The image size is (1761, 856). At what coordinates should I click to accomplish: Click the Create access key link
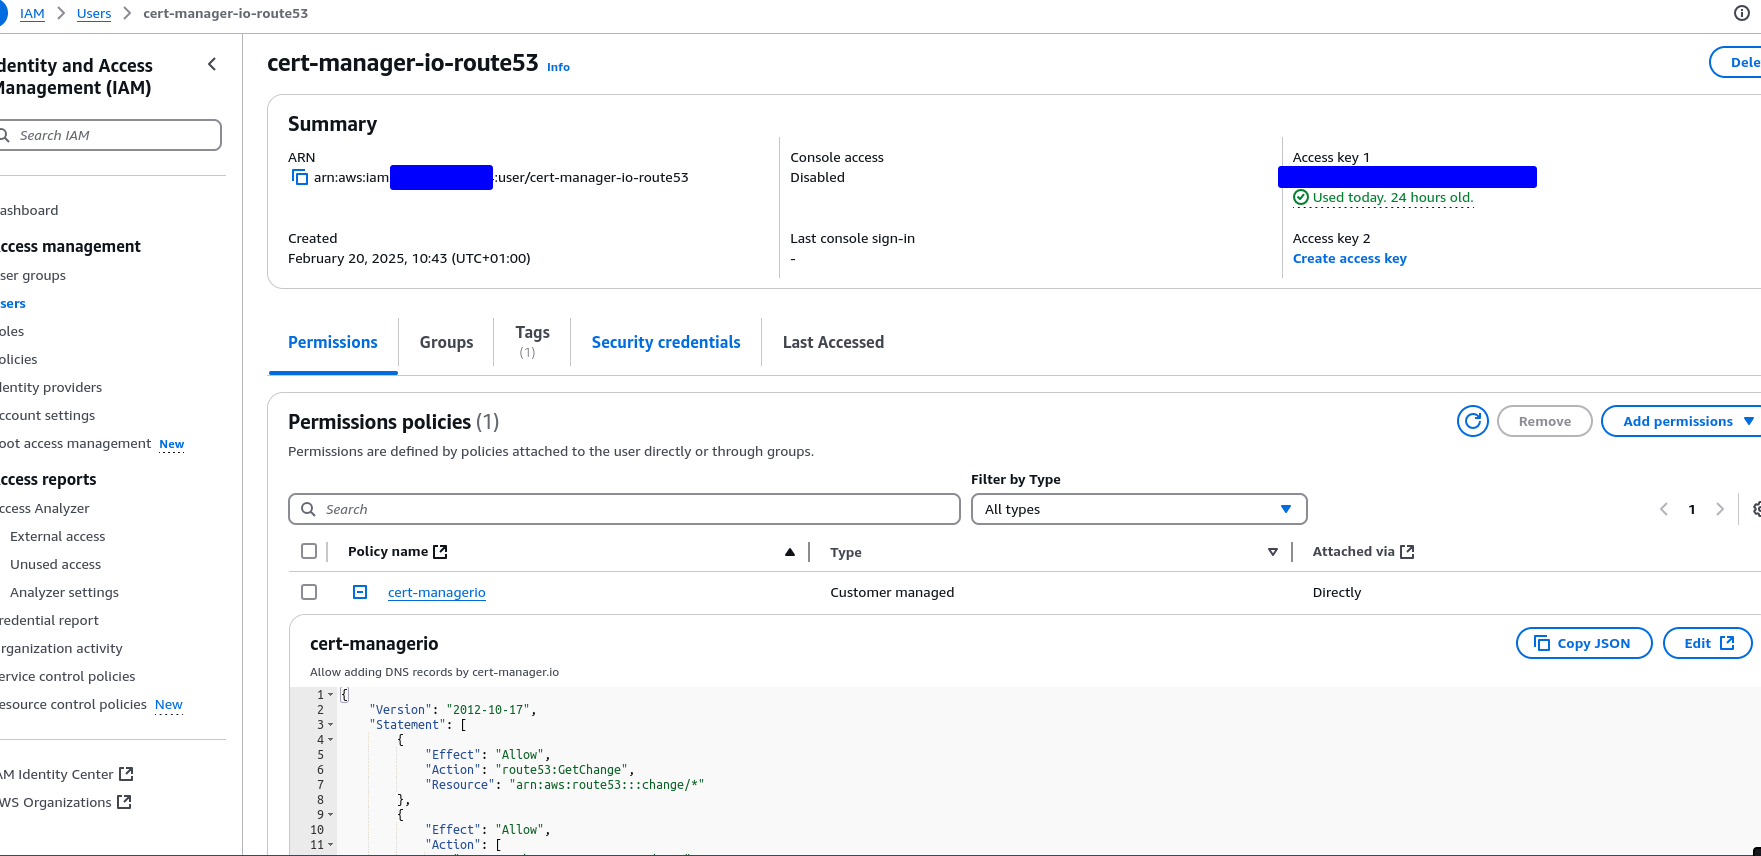click(1349, 258)
